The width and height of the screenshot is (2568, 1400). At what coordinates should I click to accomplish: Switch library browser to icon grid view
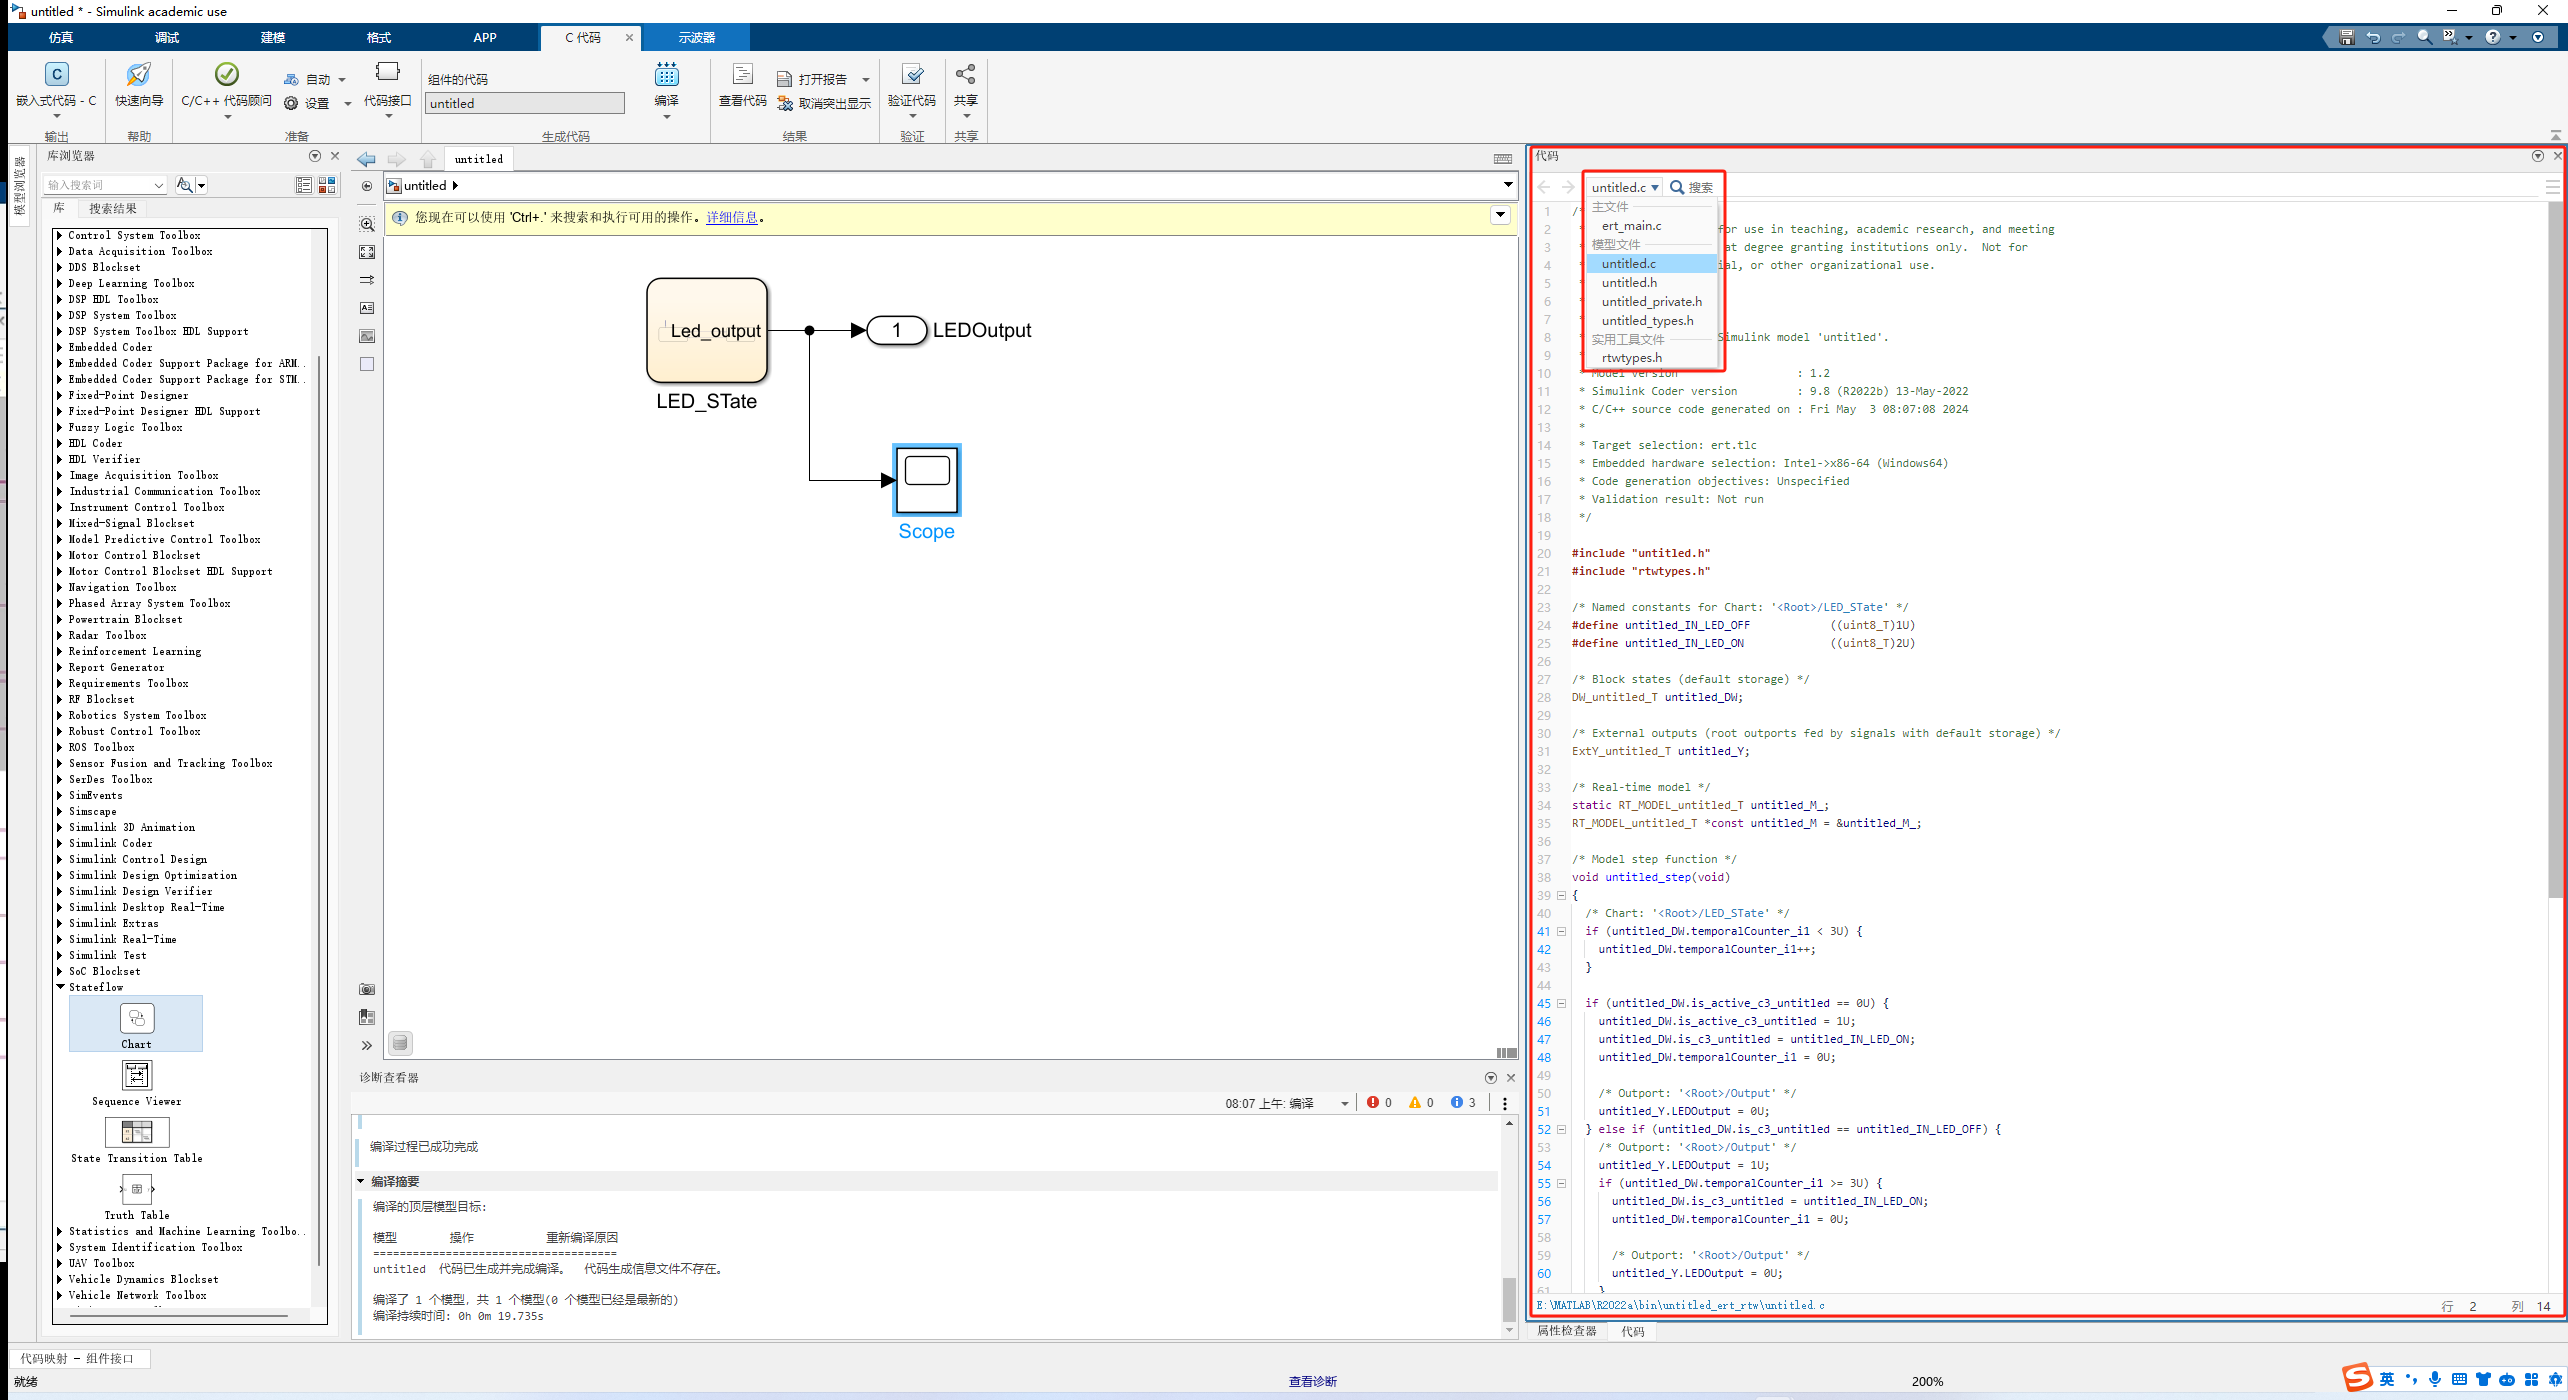[327, 185]
